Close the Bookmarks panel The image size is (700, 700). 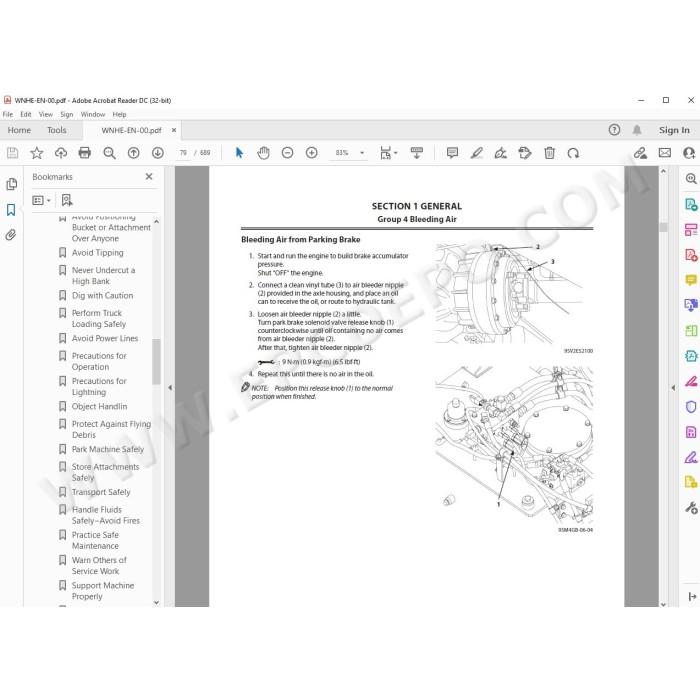click(x=149, y=177)
